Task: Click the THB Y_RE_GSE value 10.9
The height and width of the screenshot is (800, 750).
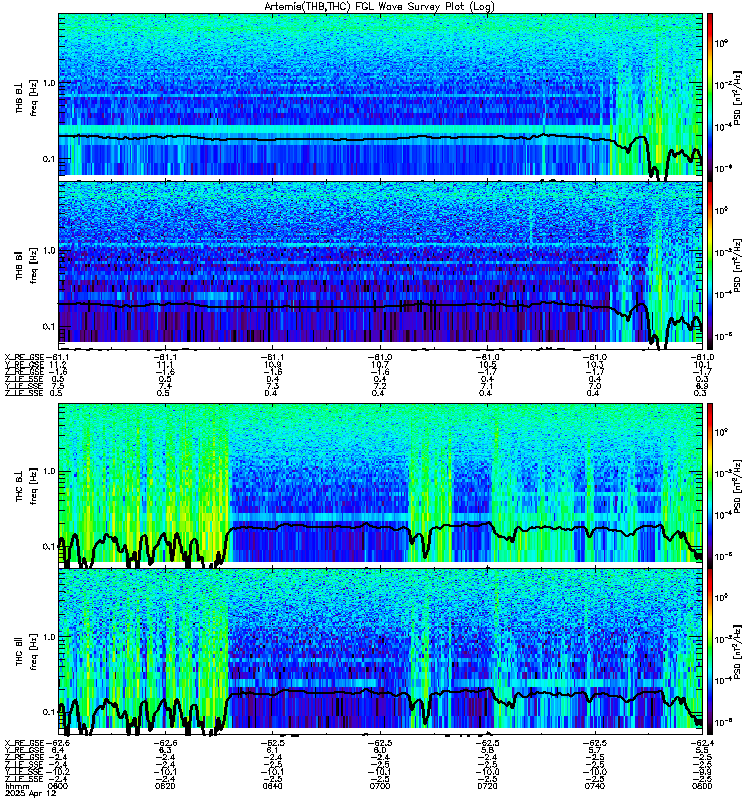Action: click(x=272, y=365)
